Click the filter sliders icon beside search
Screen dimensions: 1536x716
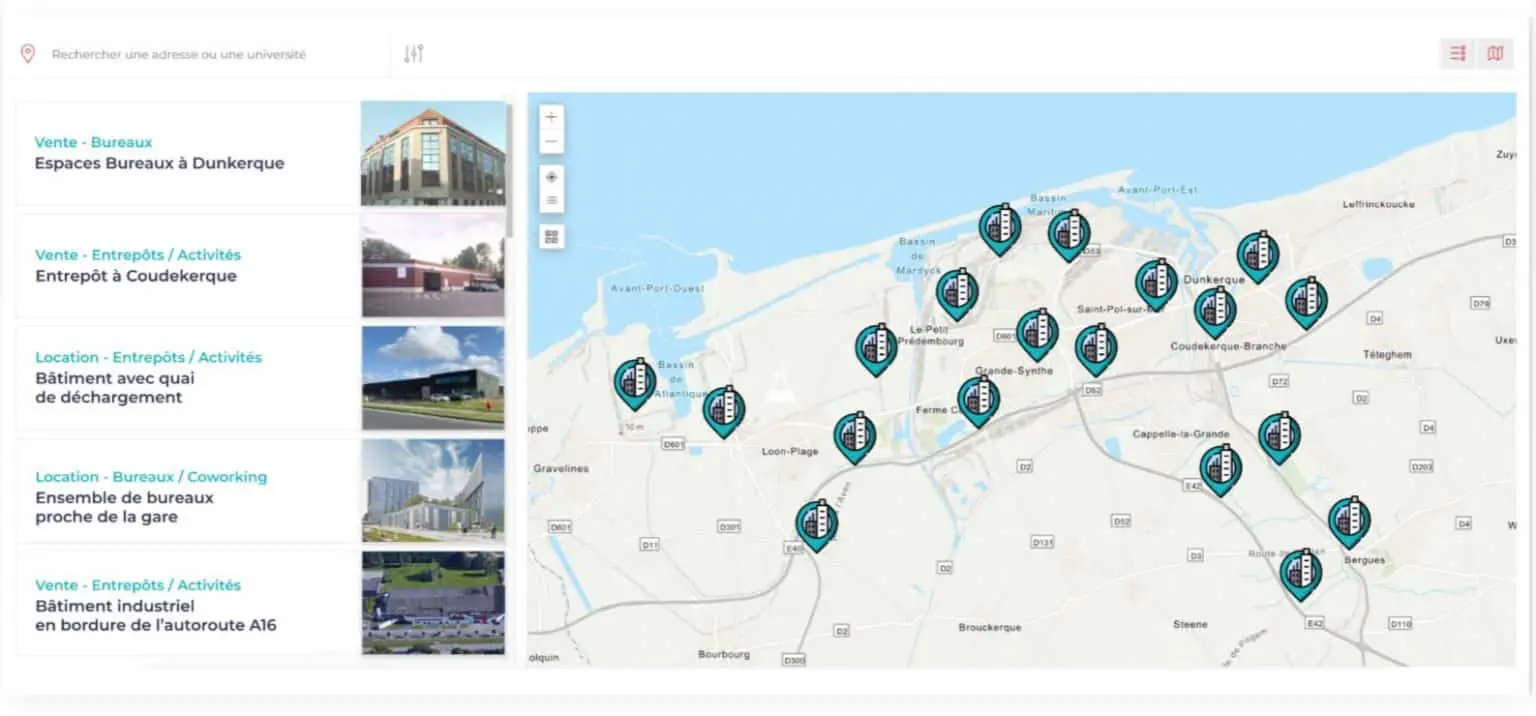point(414,54)
